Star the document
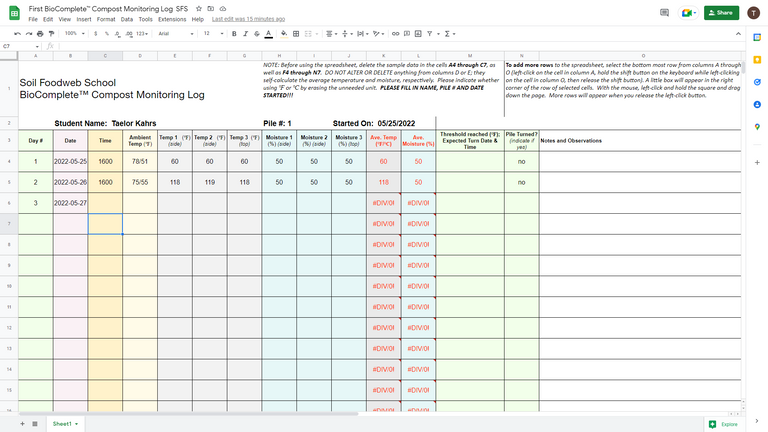The width and height of the screenshot is (768, 432). point(198,9)
